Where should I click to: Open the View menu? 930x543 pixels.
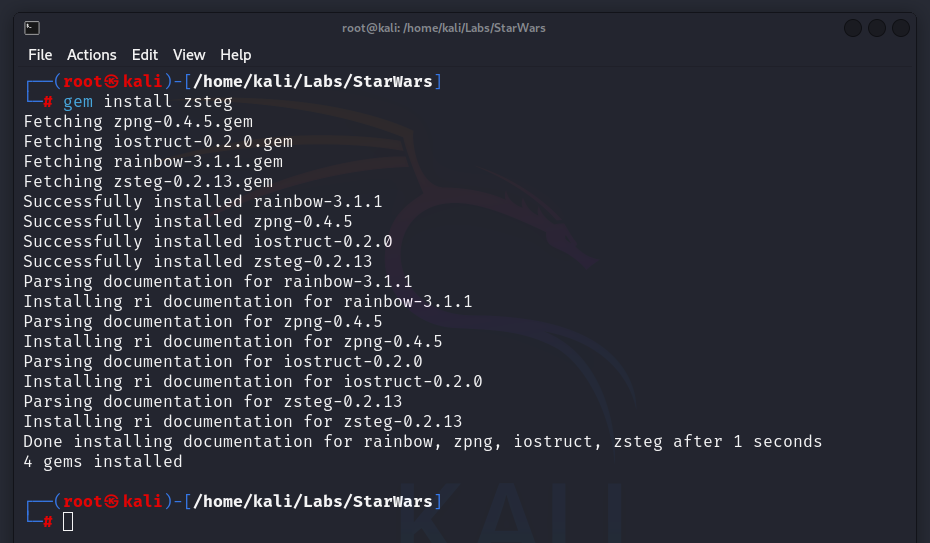[x=189, y=55]
